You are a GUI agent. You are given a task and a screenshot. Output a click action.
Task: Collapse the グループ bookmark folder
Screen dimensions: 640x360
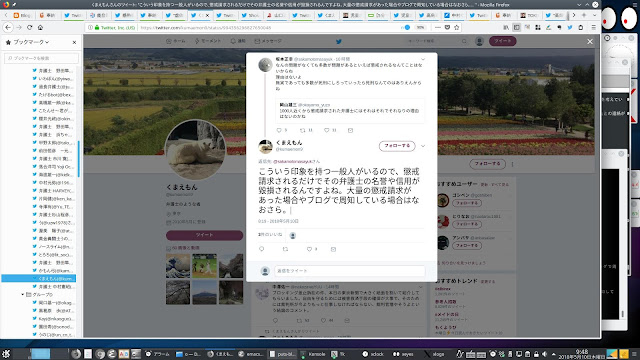(23, 294)
